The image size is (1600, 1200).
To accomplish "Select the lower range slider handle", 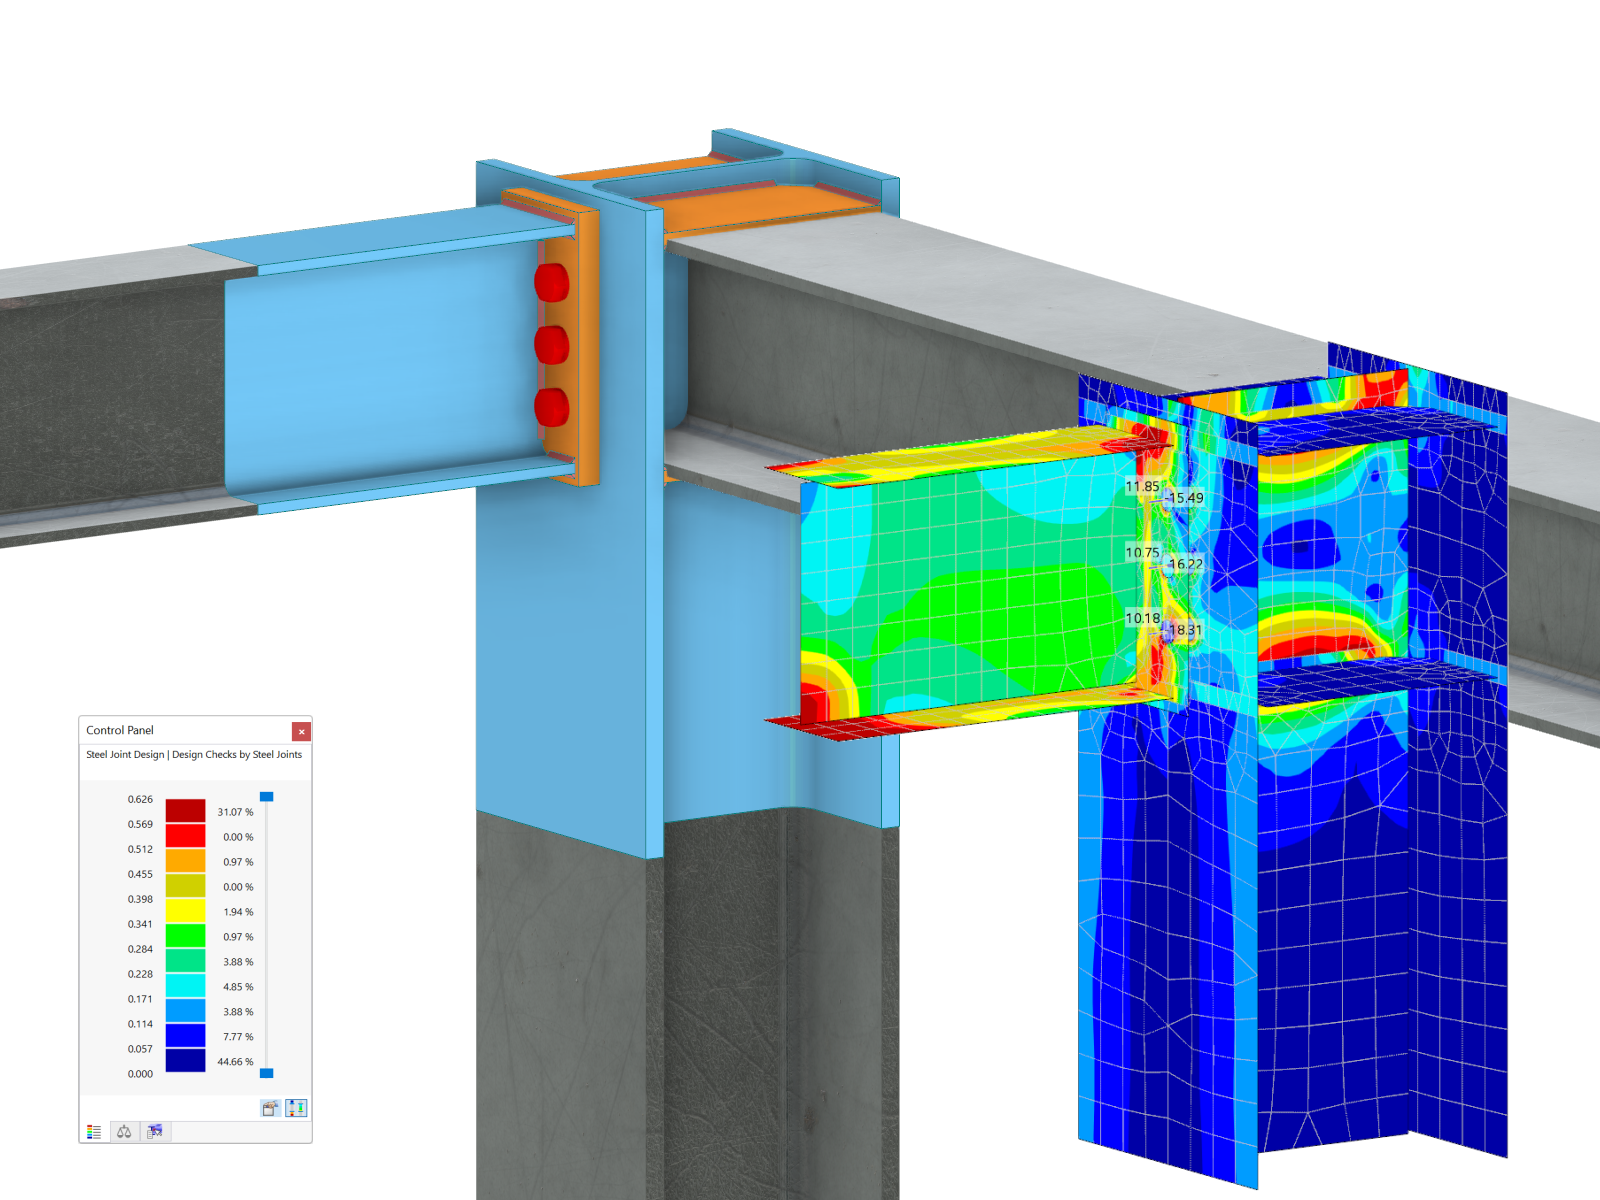I will [266, 1073].
